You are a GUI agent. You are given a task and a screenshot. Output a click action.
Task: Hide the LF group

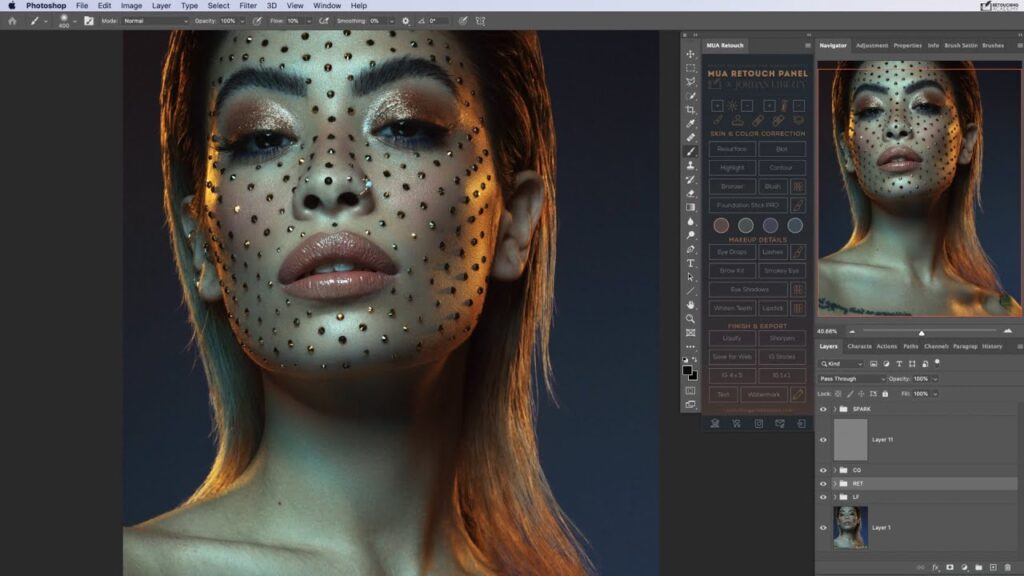823,497
